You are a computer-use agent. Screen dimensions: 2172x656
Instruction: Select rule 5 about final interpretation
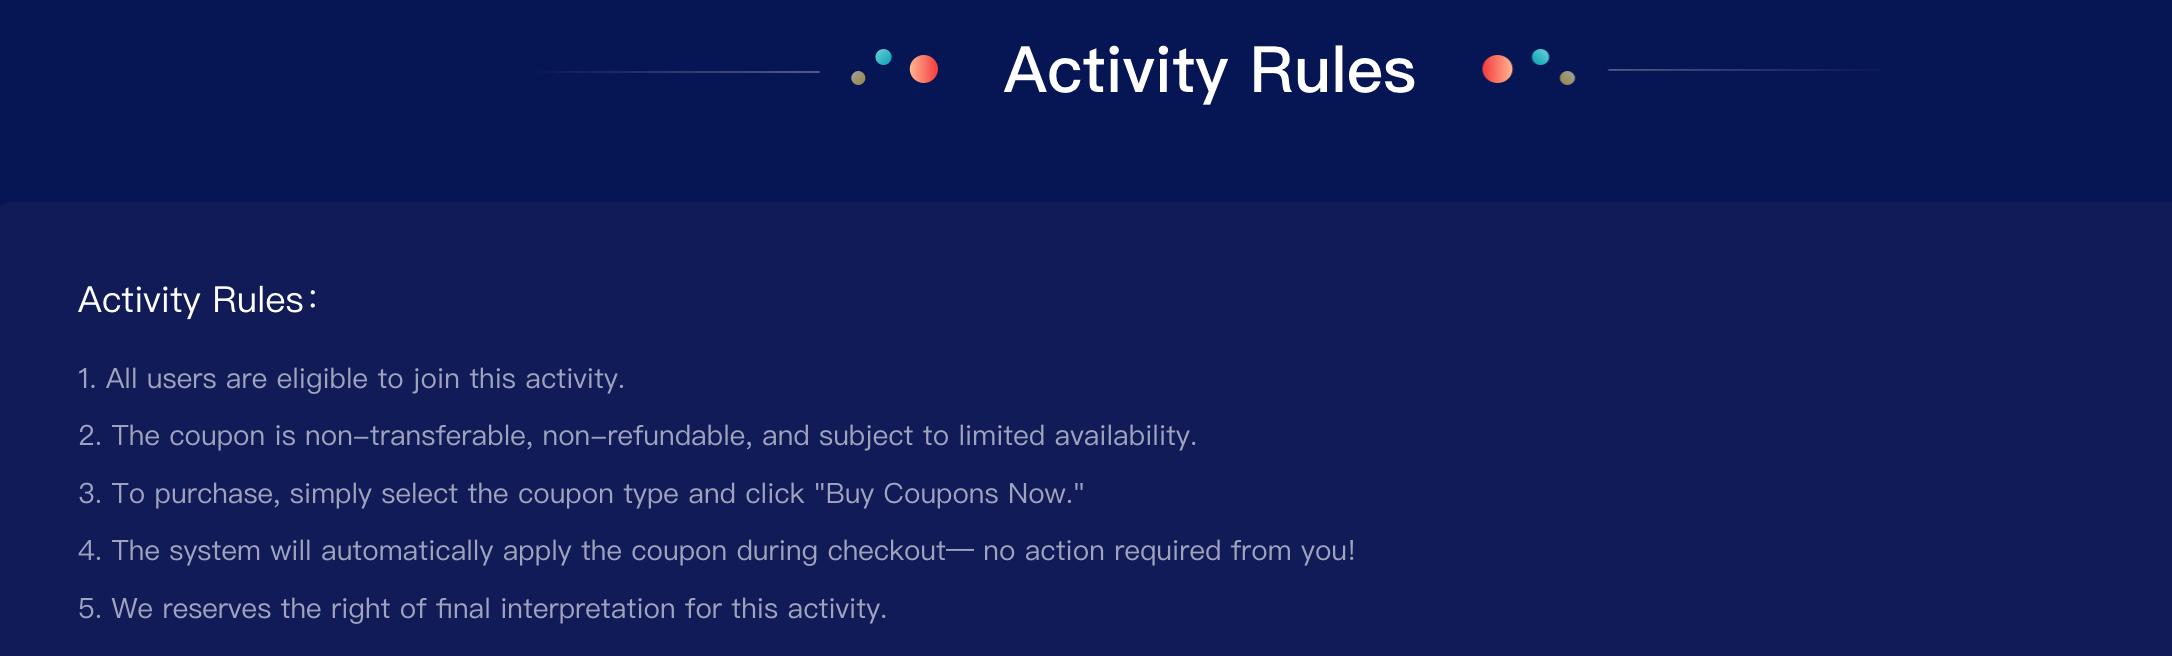[x=482, y=609]
